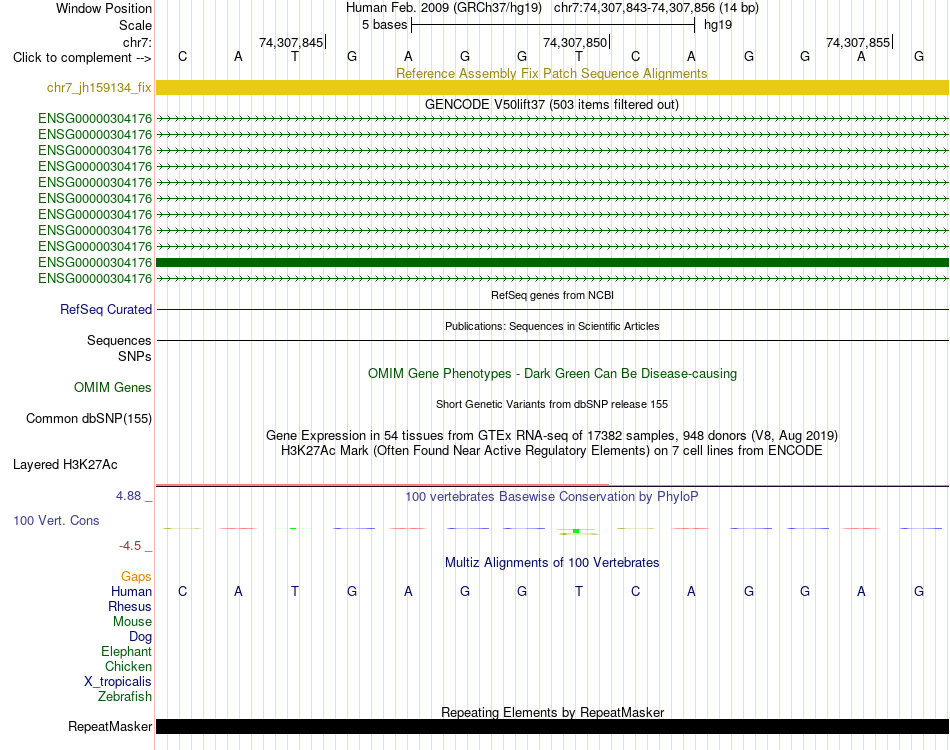Select the Rhesus alignment row label
This screenshot has height=750, width=950.
click(x=130, y=606)
